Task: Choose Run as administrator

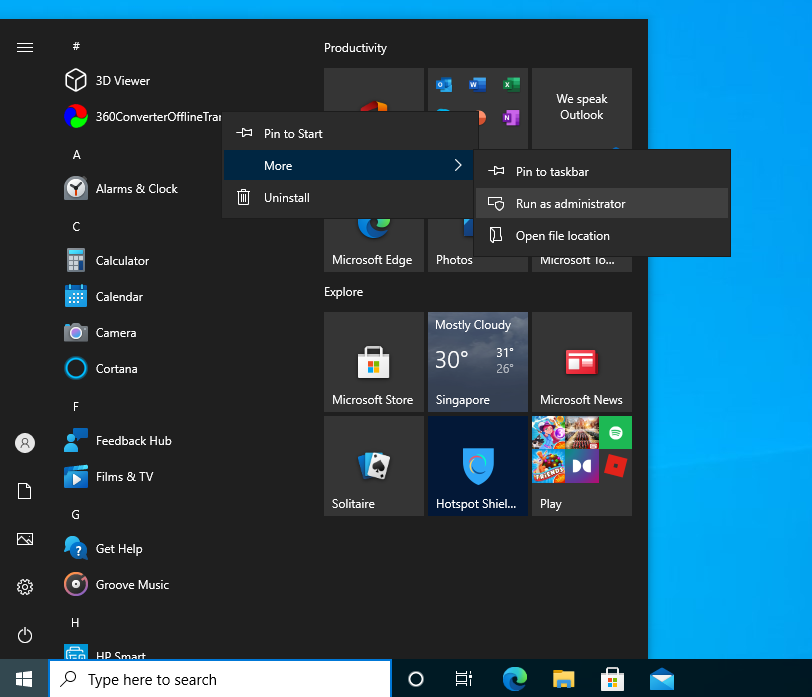Action: click(602, 204)
